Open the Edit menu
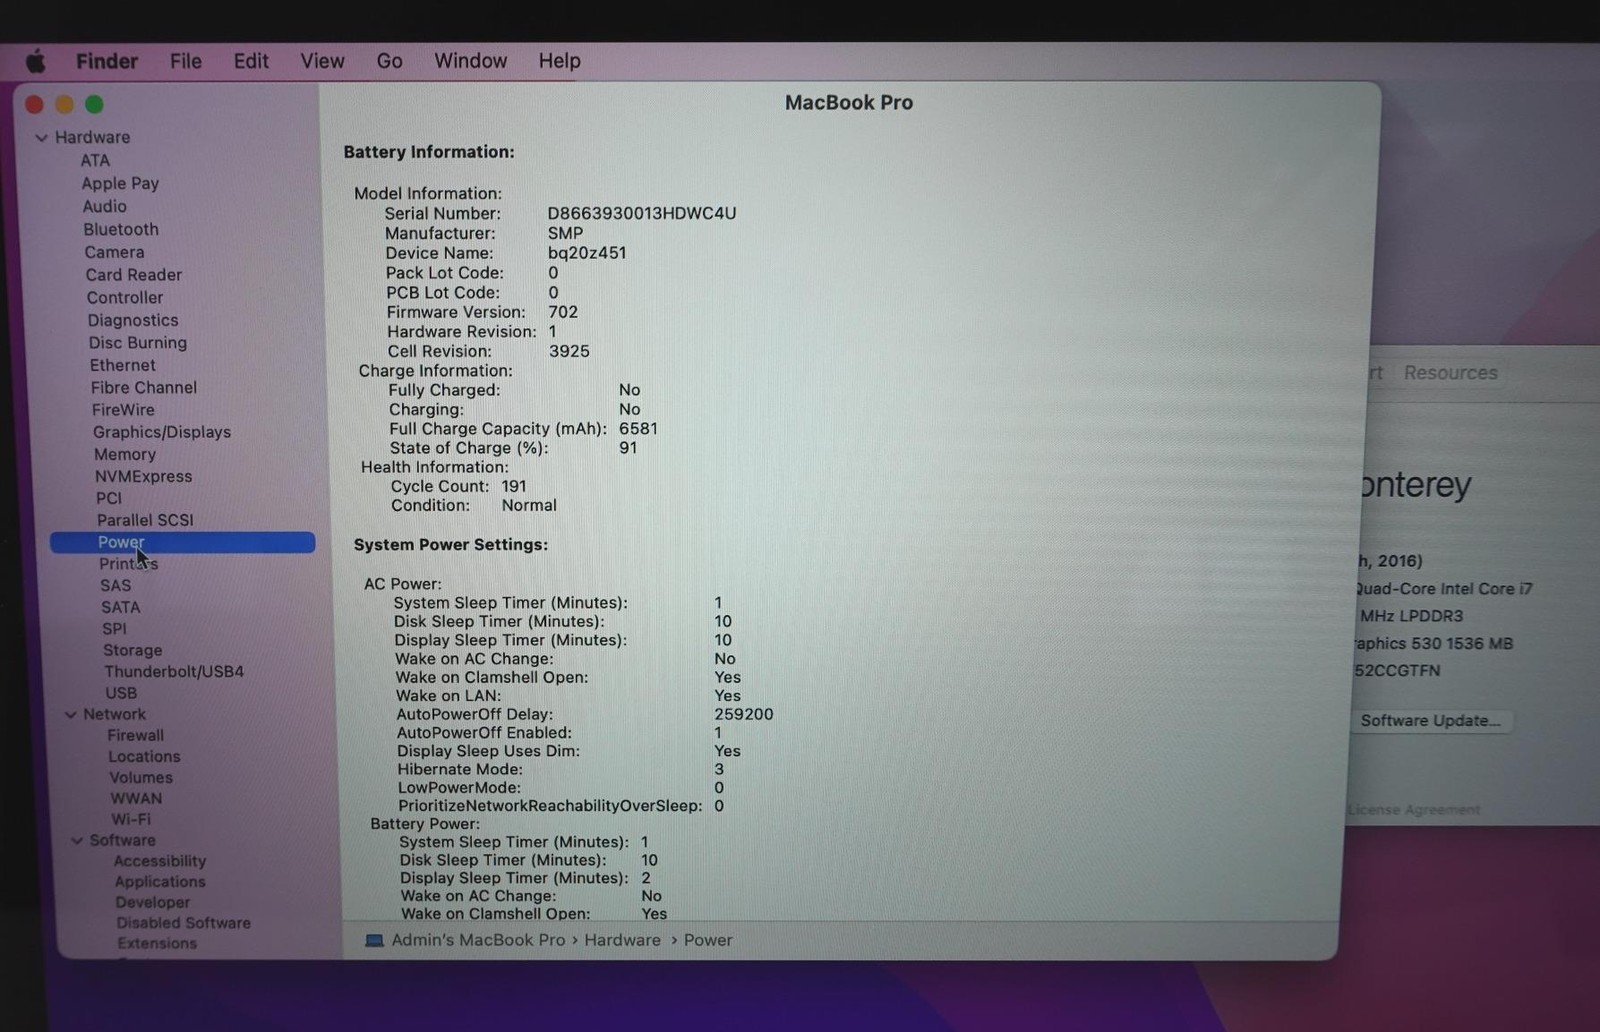 pos(251,61)
